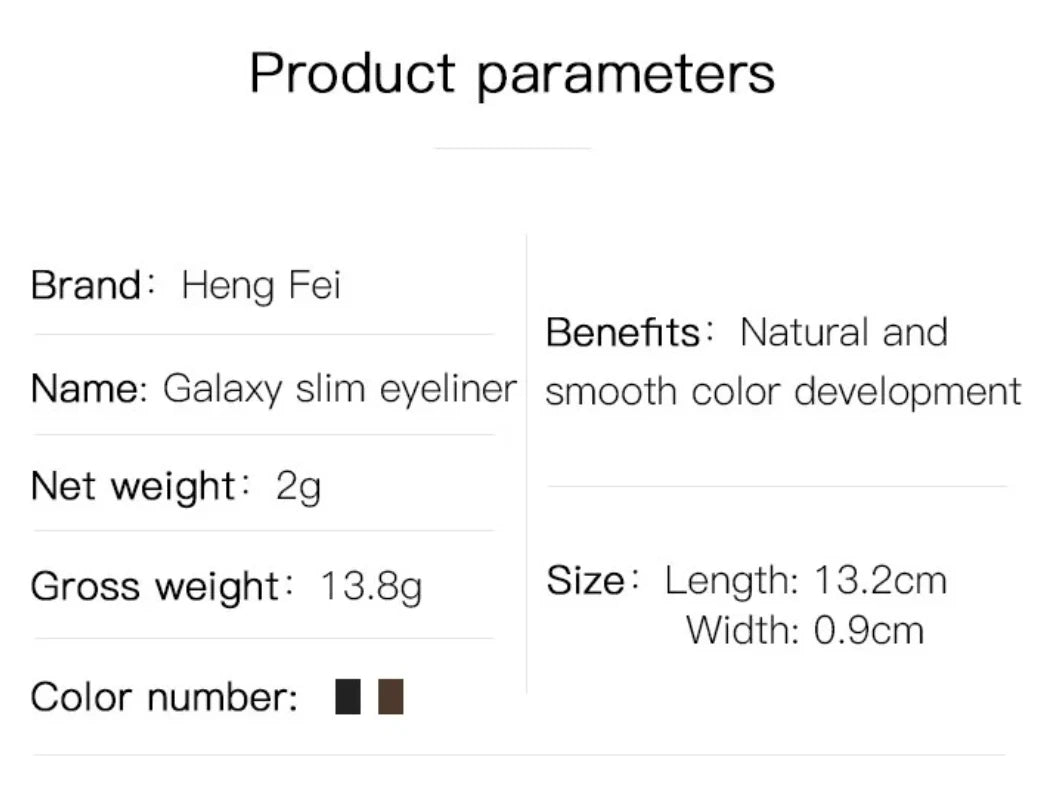Screen dimensions: 1044x800
Task: Click the Gross weight label
Action: pos(155,587)
